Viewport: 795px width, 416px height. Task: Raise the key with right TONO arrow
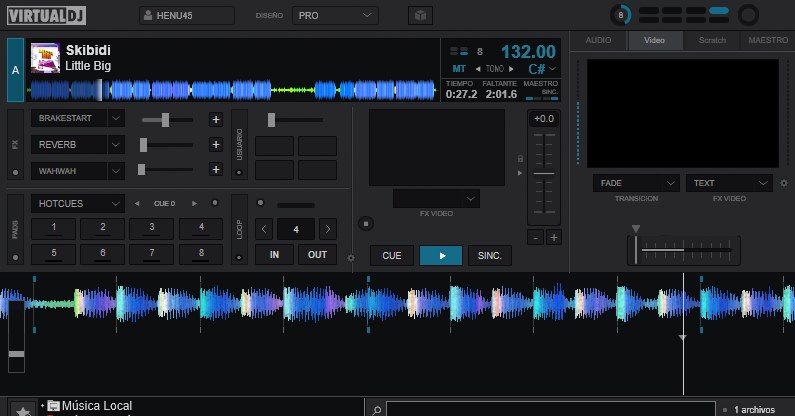coord(511,68)
